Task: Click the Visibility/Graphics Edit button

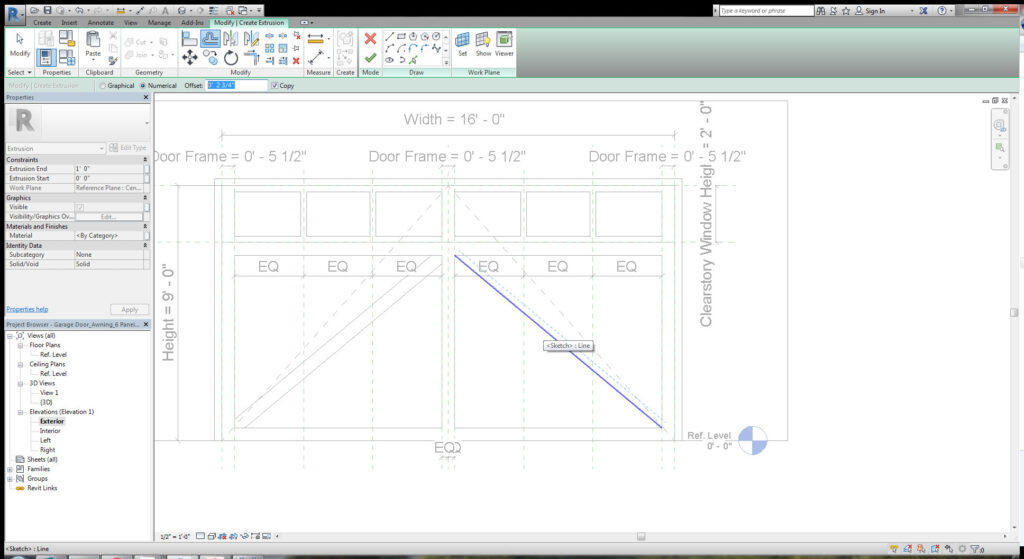Action: 108,216
